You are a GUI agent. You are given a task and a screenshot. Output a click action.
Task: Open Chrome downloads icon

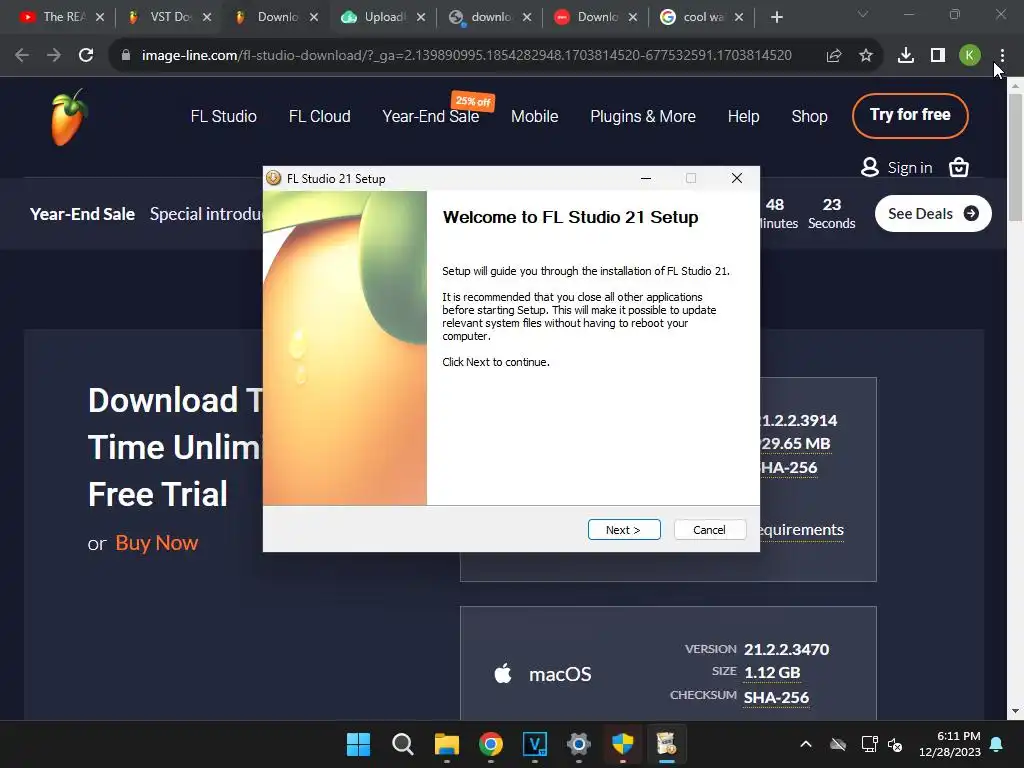pyautogui.click(x=906, y=56)
